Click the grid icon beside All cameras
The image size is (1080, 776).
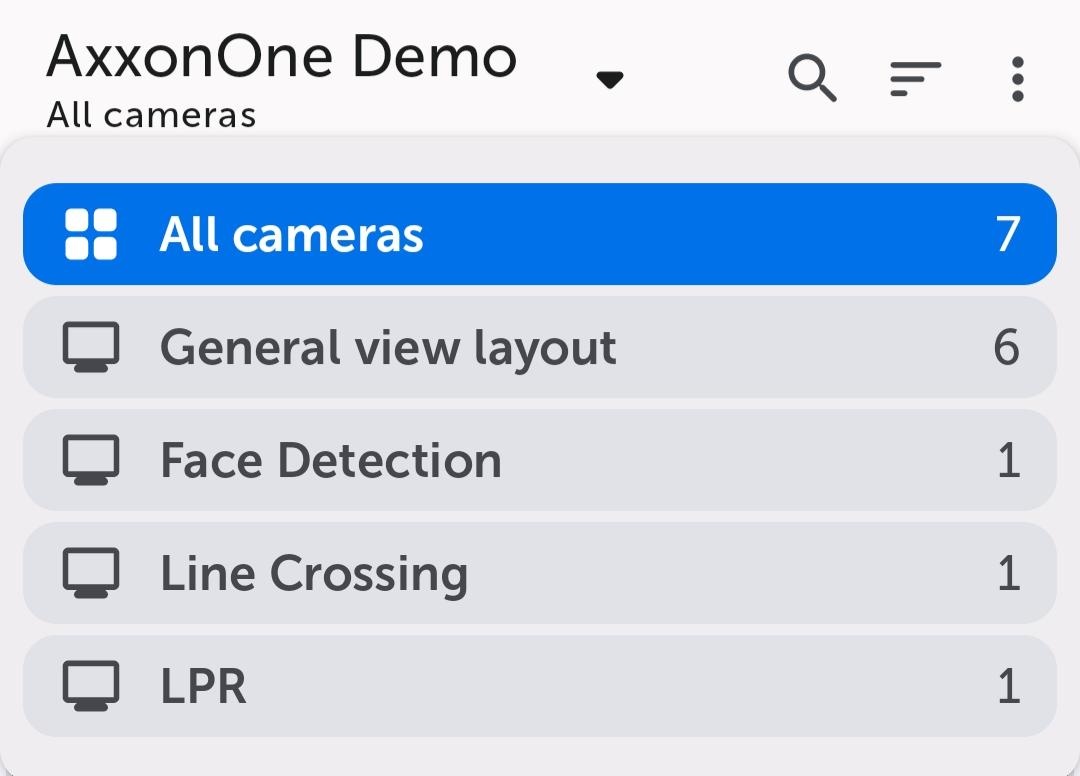click(x=91, y=235)
